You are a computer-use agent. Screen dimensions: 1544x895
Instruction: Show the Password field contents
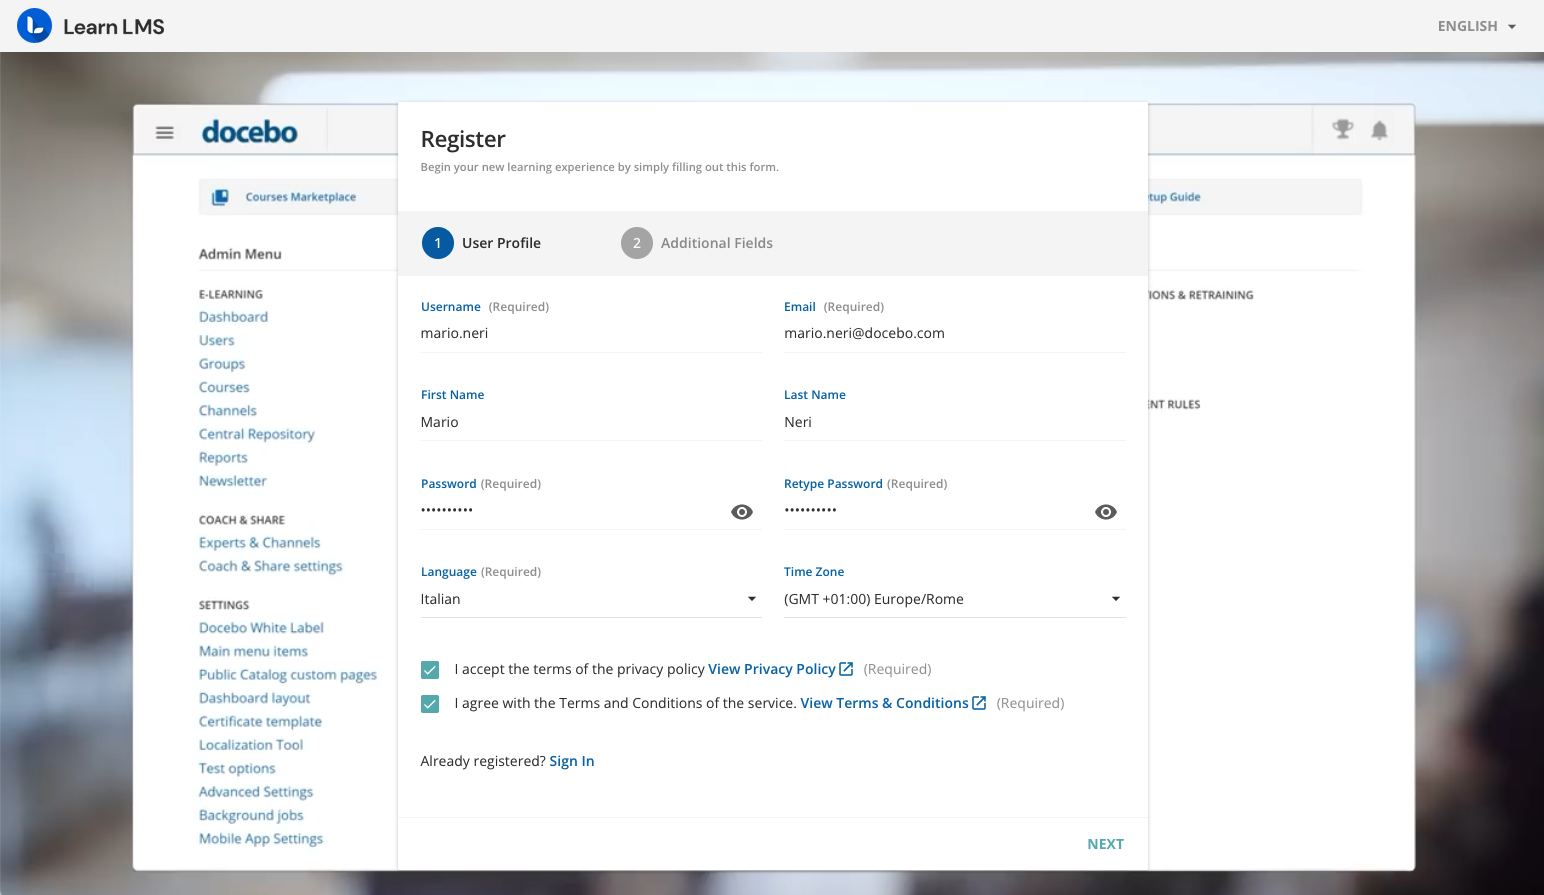tap(741, 512)
